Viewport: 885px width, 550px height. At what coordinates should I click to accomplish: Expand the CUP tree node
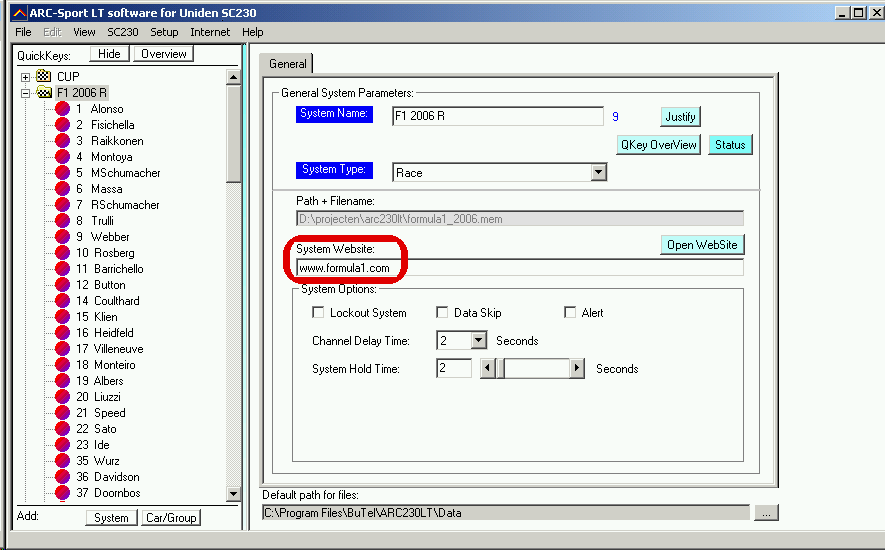[x=25, y=77]
